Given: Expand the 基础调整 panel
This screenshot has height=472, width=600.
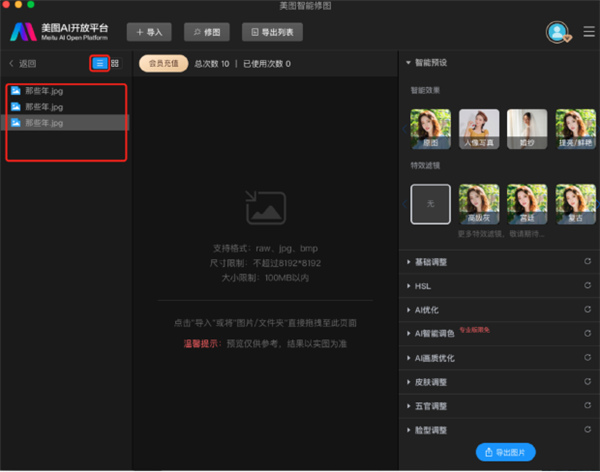Looking at the screenshot, I should click(432, 262).
